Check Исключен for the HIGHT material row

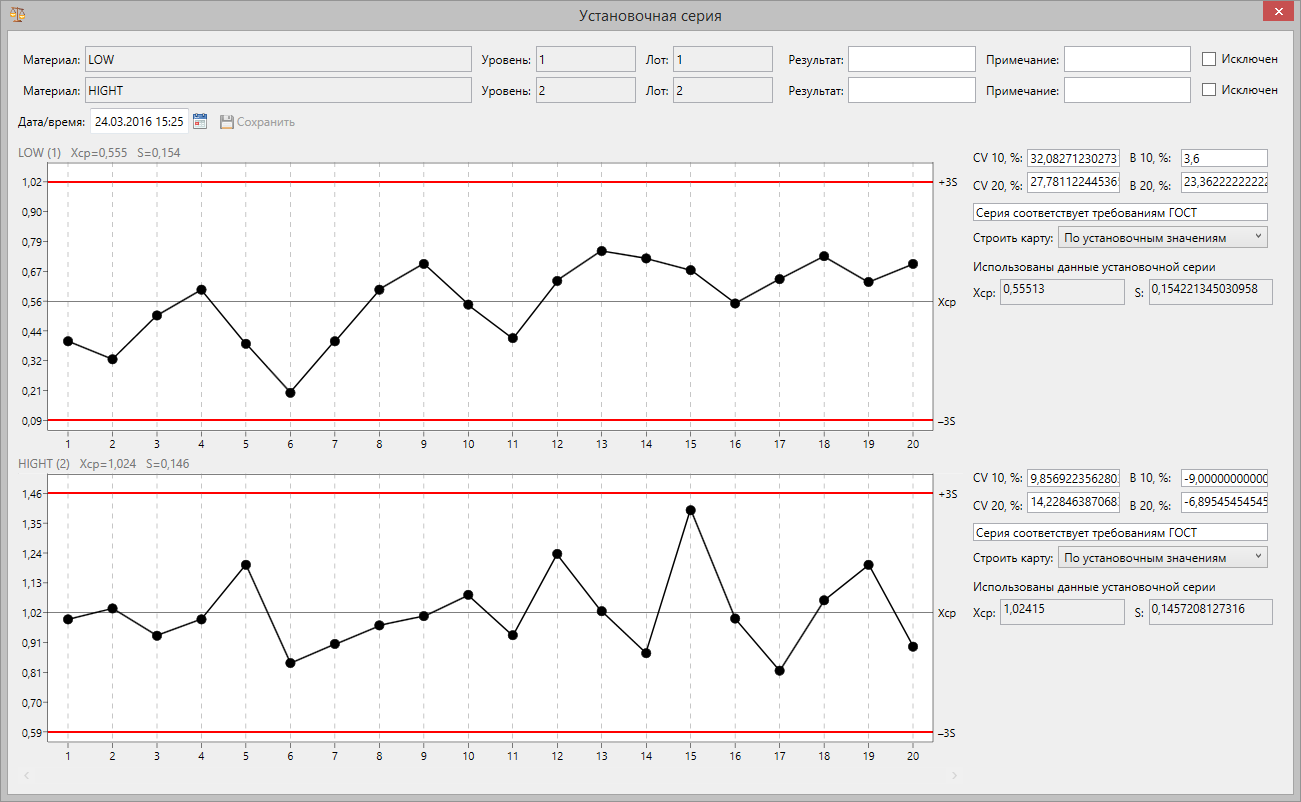pos(1209,90)
